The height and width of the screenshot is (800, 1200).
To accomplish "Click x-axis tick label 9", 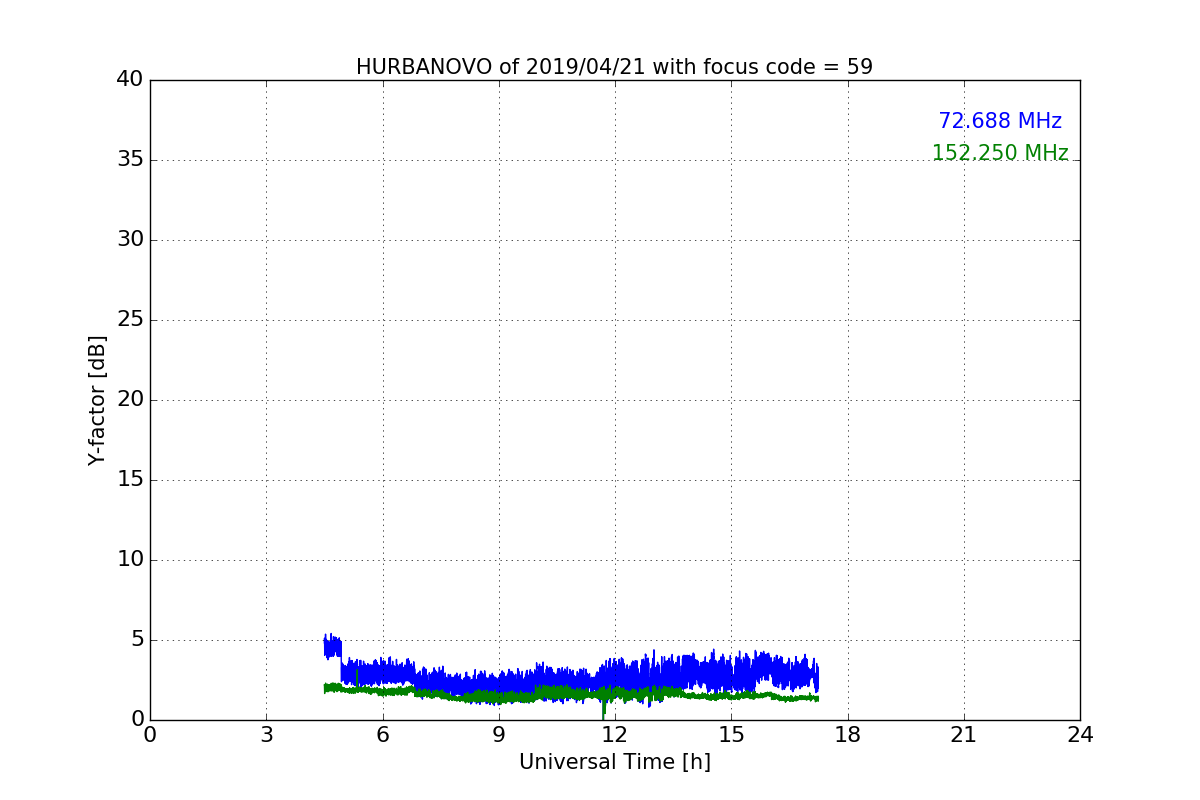I will click(x=499, y=735).
